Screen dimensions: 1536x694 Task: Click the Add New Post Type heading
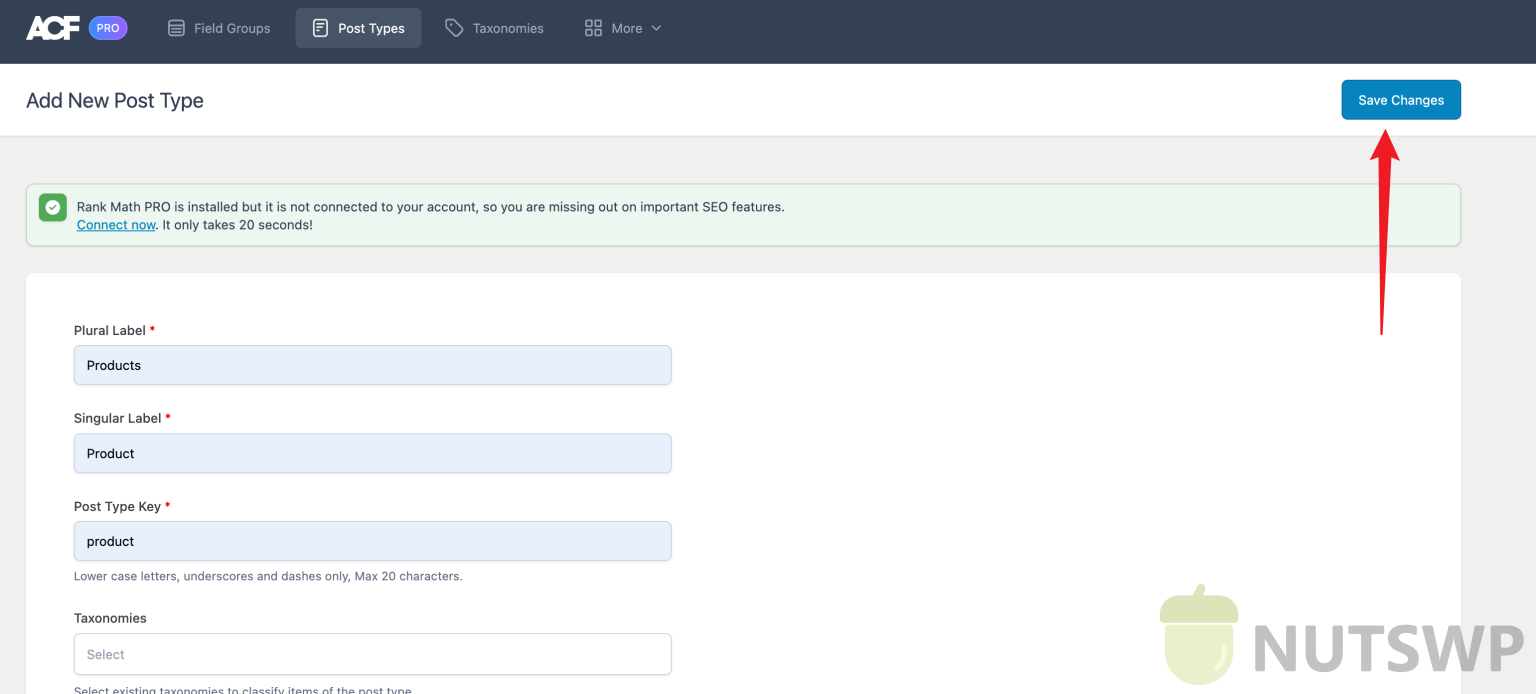pos(115,100)
